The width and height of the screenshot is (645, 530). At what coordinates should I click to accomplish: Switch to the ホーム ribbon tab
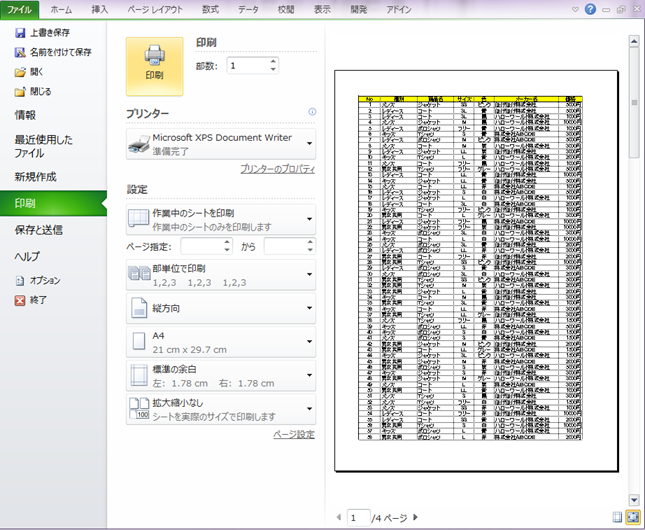(61, 10)
